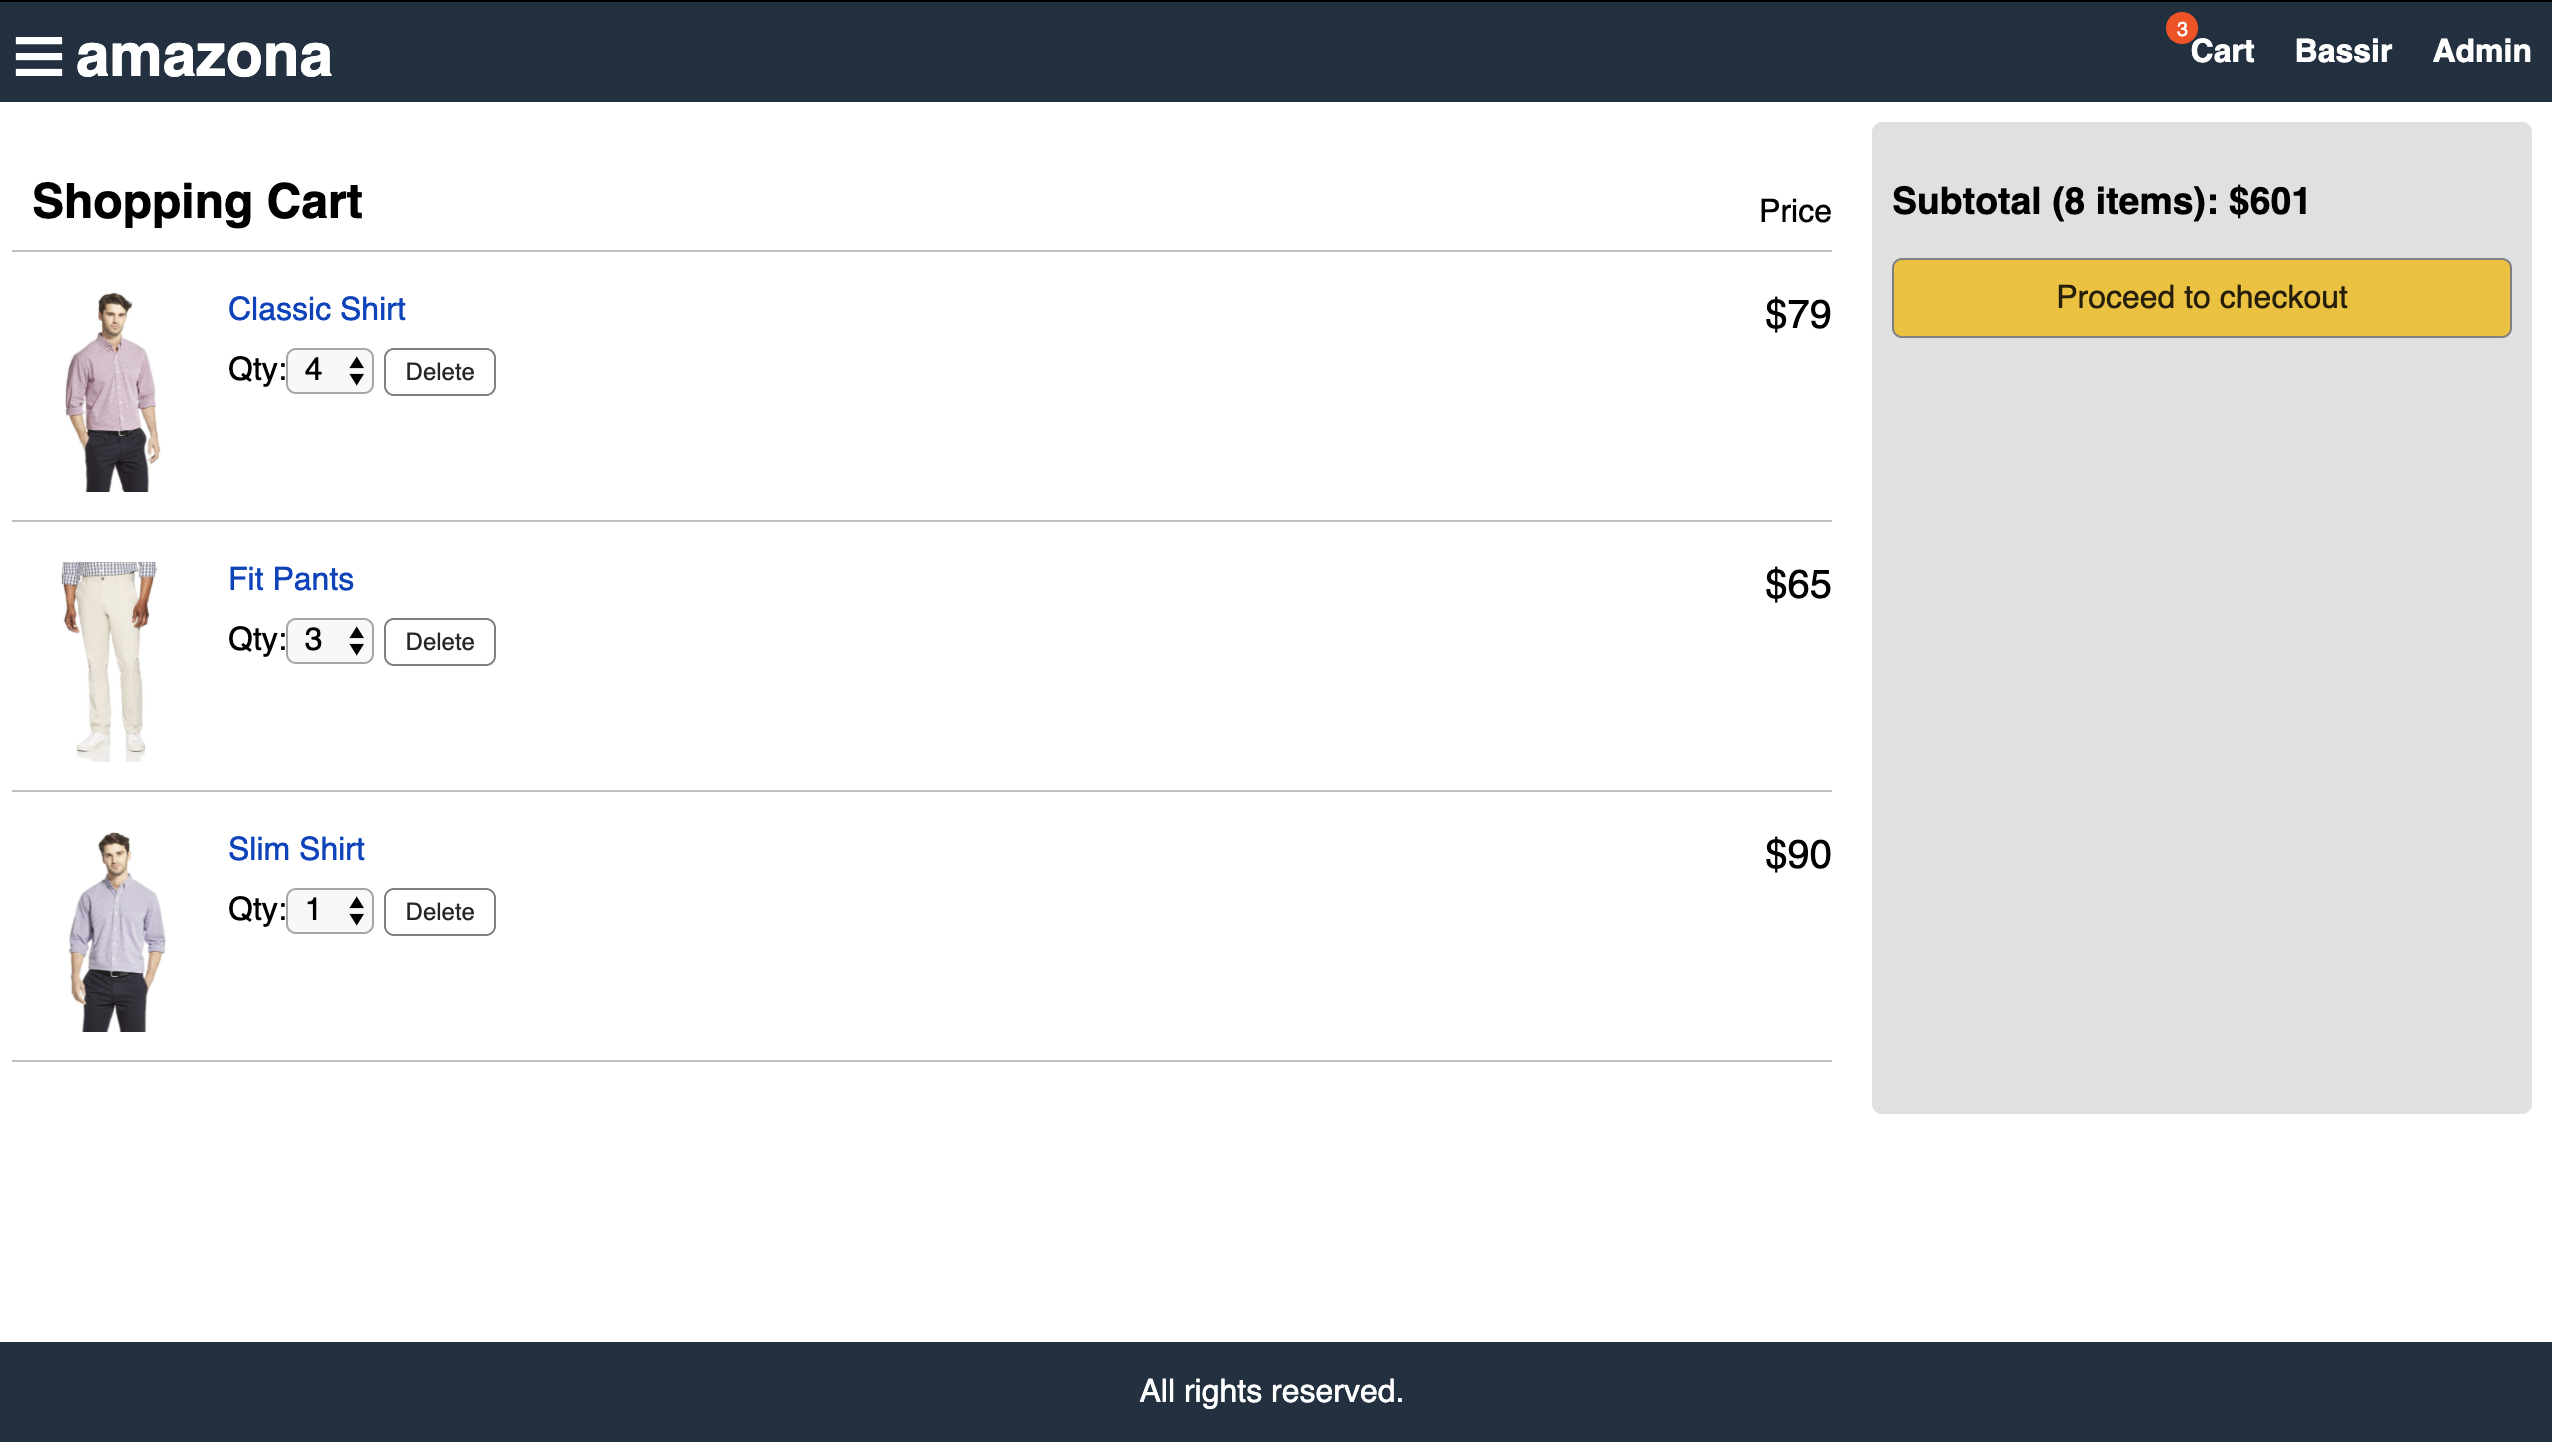
Task: Open the Fit Pants product link
Action: (290, 579)
